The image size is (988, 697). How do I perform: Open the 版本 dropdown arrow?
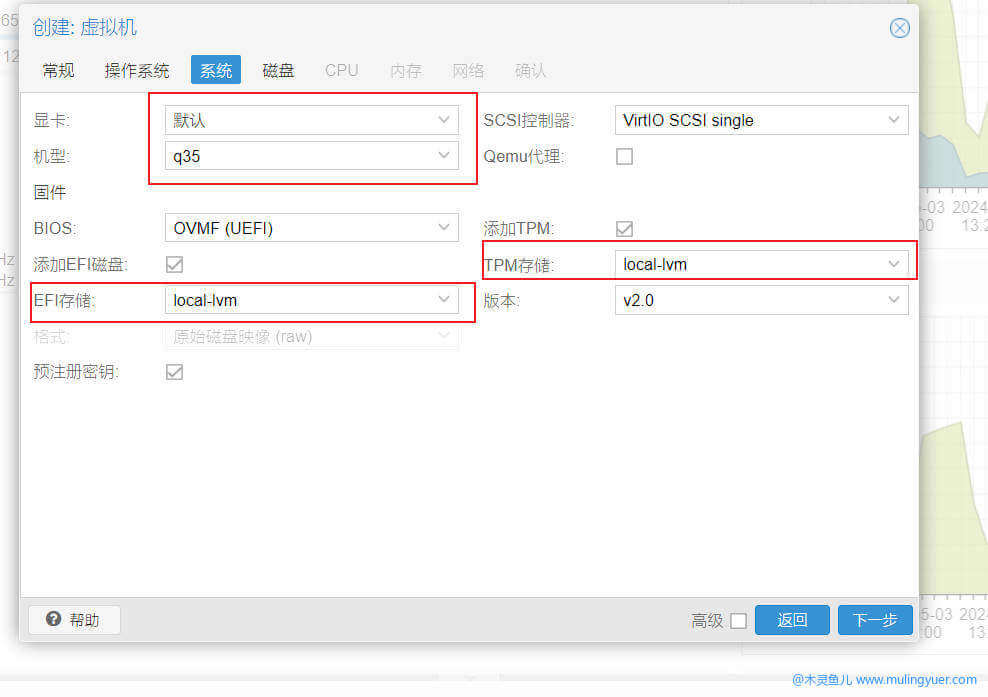(x=894, y=300)
